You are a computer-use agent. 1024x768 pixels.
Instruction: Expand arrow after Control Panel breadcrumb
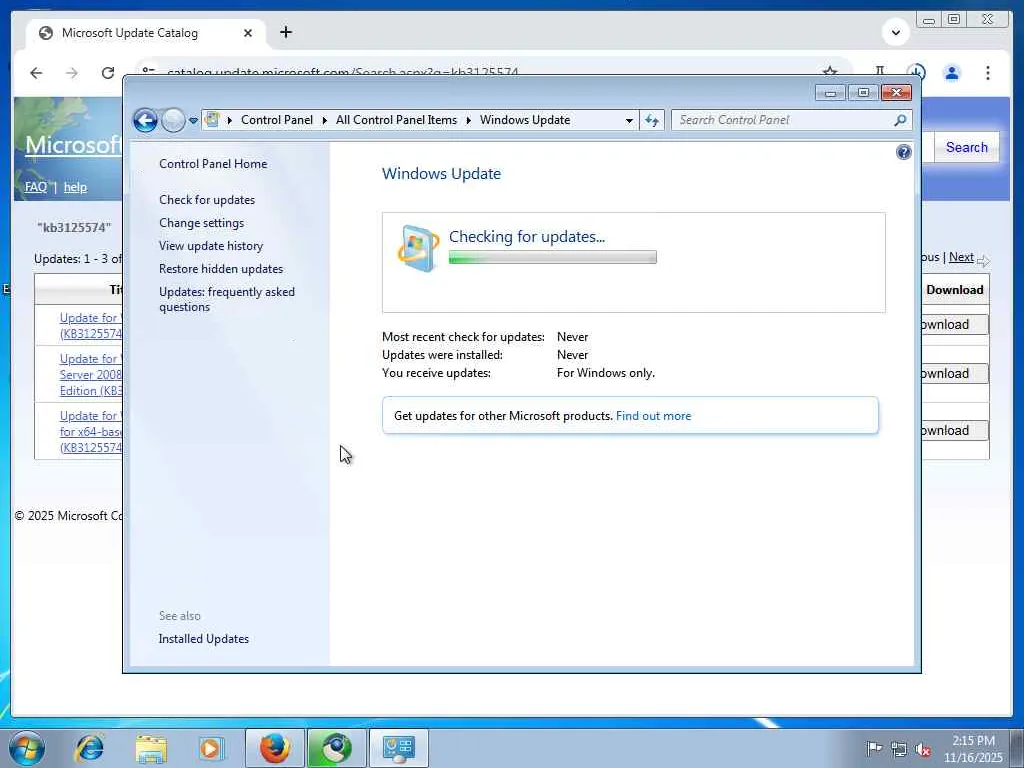pos(325,121)
